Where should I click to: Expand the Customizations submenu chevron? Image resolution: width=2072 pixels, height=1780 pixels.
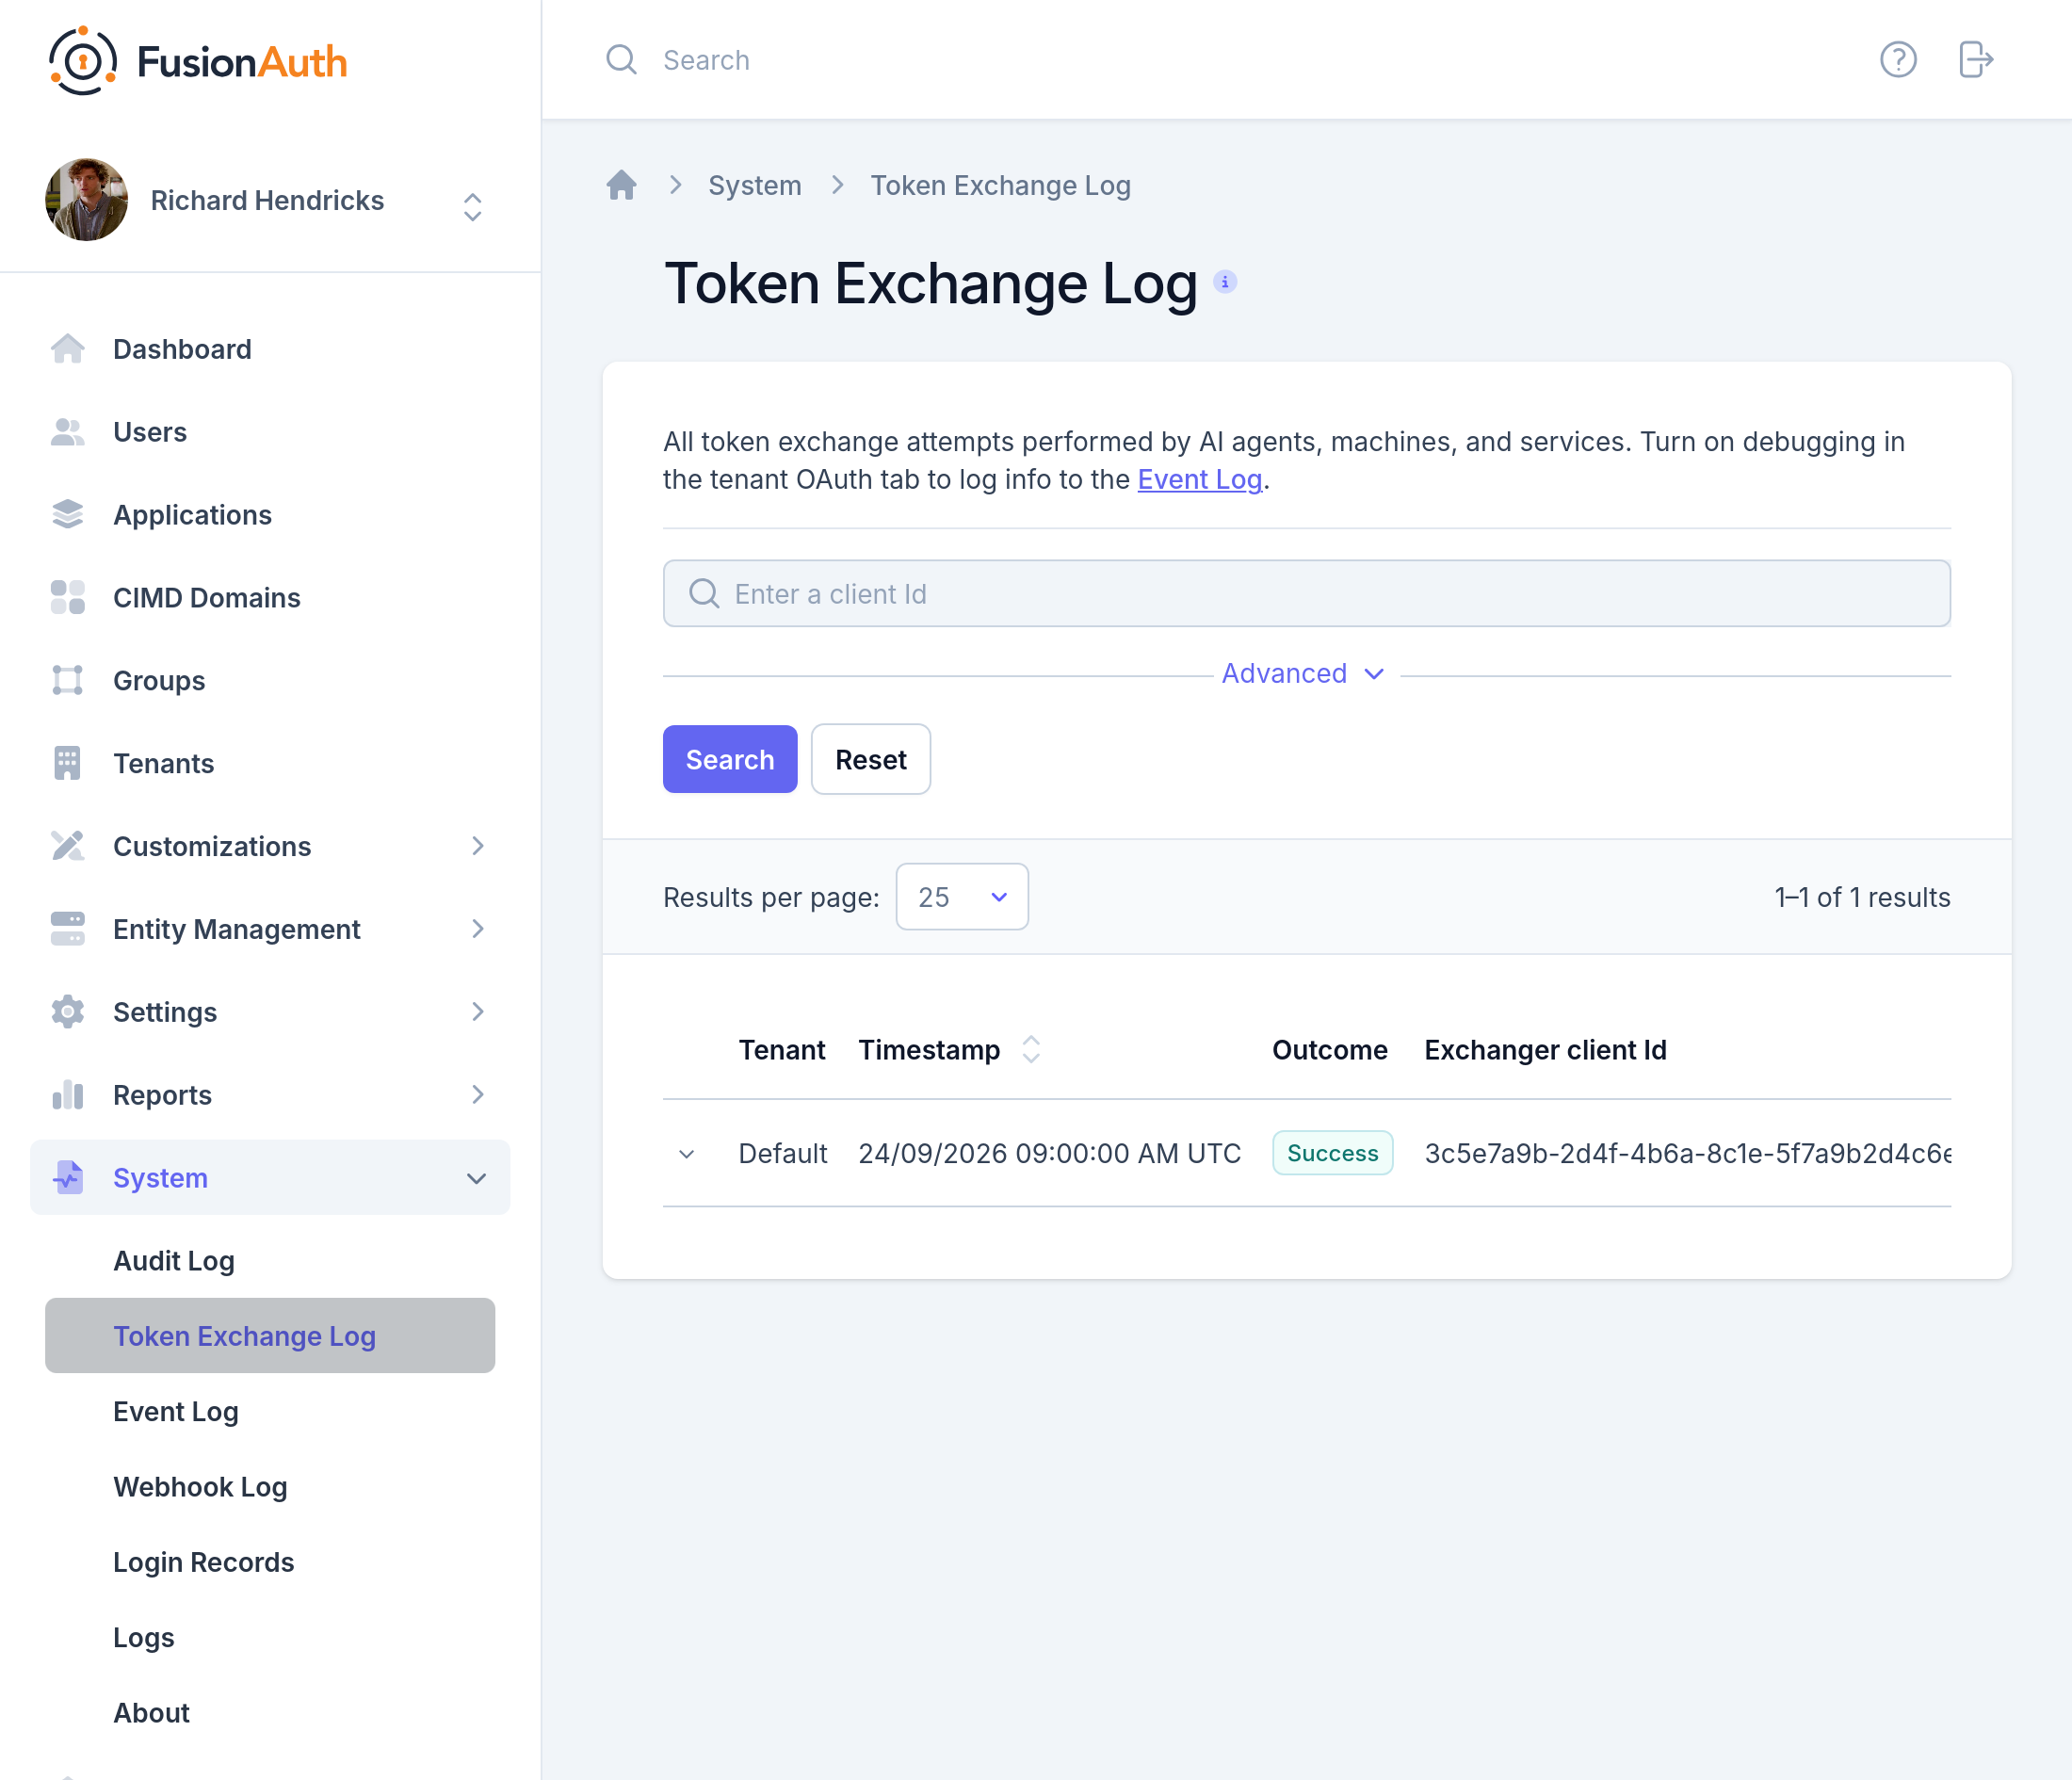[478, 846]
